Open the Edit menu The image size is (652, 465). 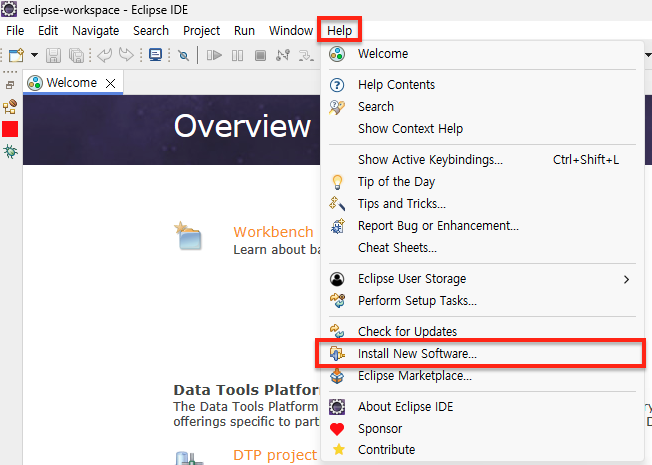pos(48,31)
